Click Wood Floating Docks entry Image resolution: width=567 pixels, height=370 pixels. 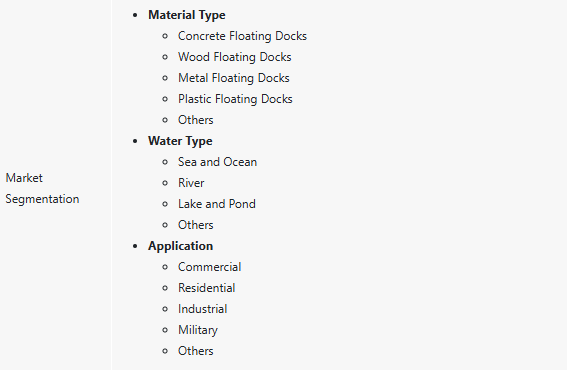tap(234, 57)
